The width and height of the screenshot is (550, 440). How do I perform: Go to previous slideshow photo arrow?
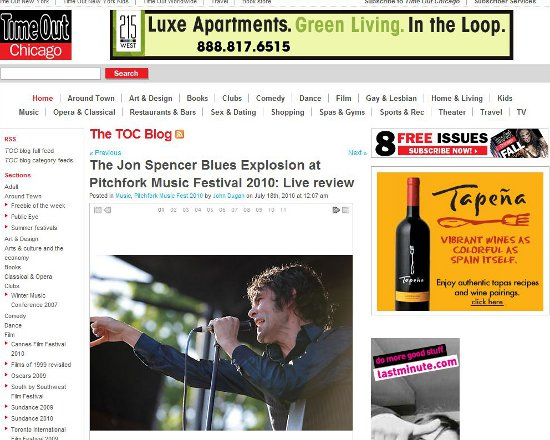(x=108, y=210)
